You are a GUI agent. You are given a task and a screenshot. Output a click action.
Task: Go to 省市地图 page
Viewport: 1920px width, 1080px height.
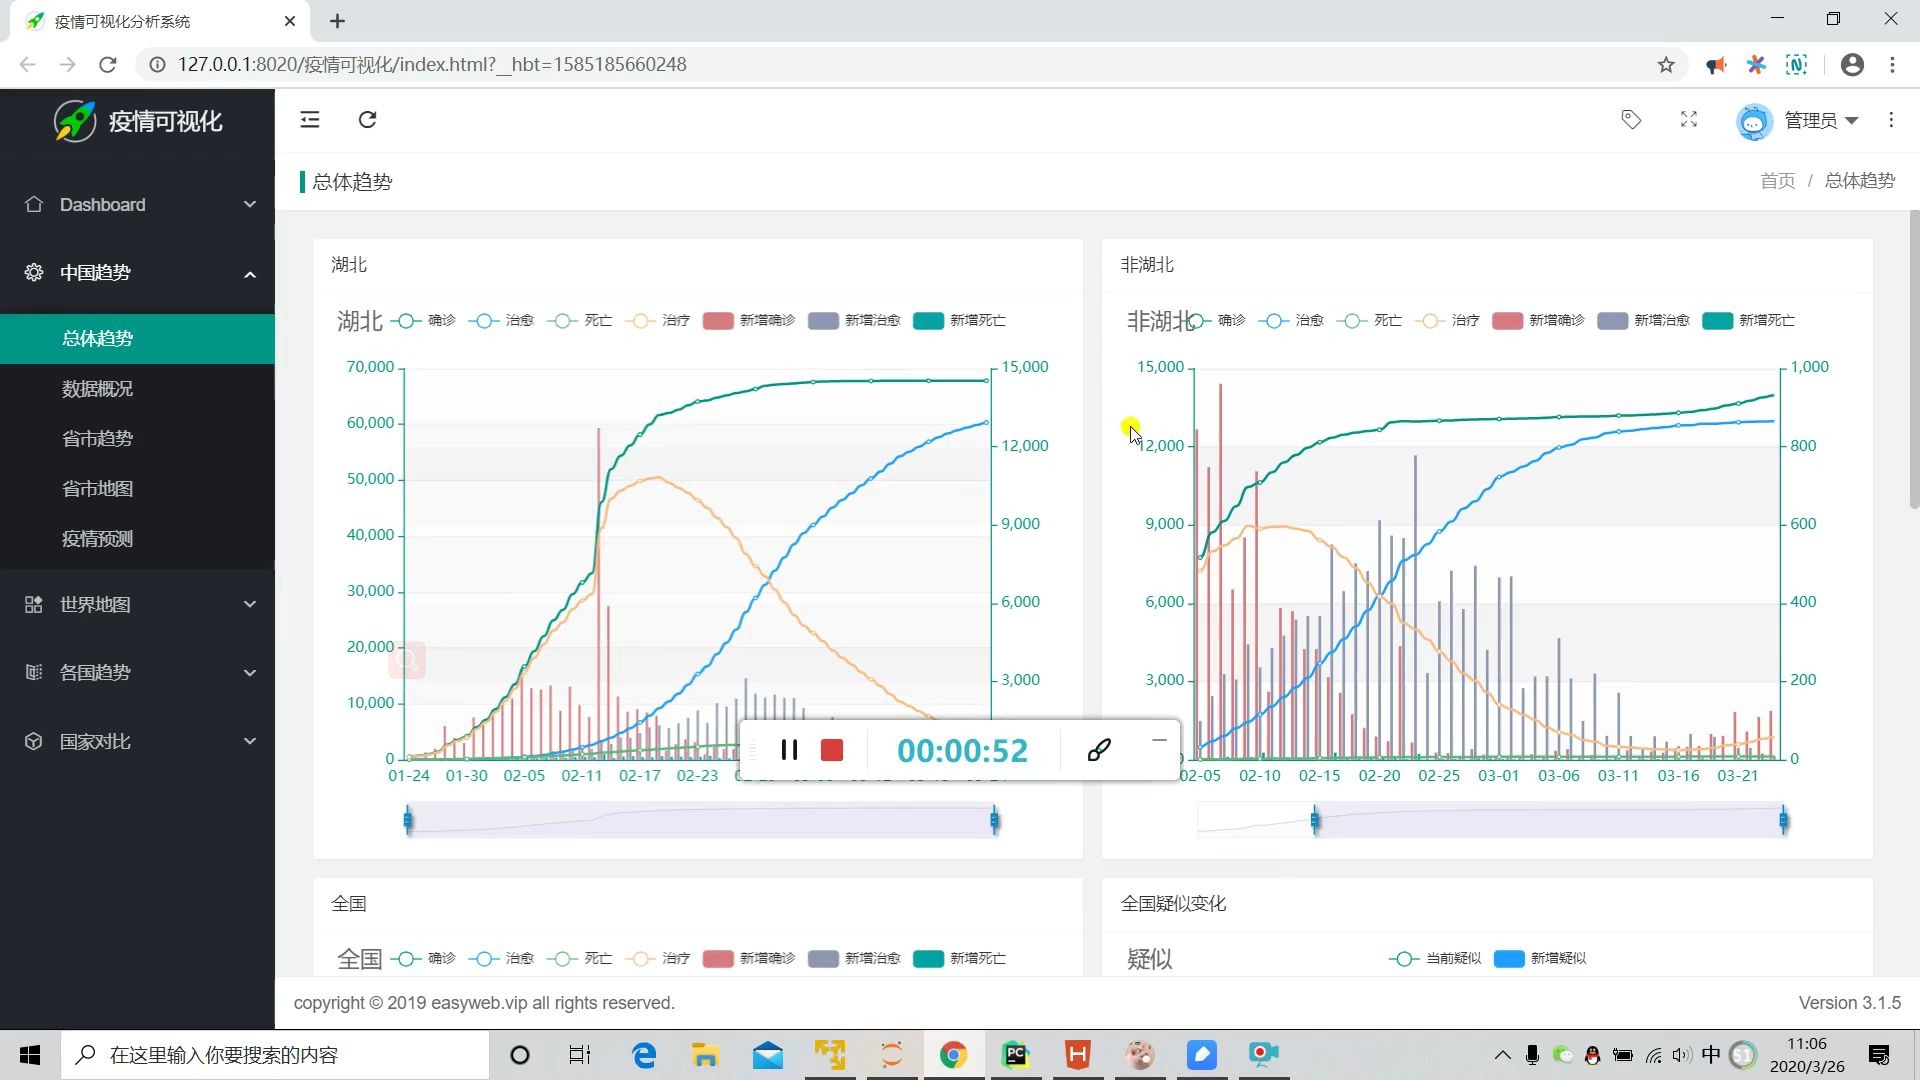137,488
